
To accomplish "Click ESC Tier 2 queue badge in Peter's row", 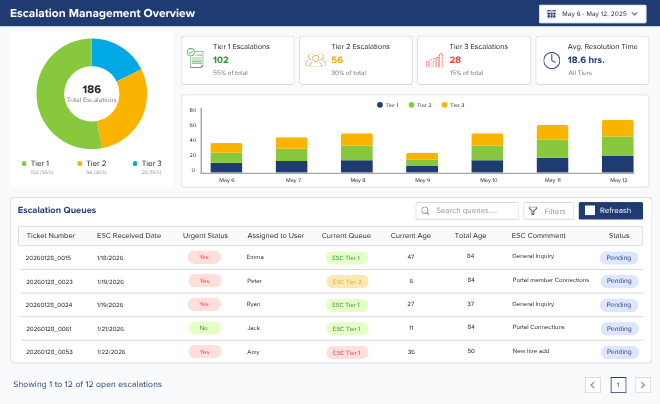I will (x=347, y=282).
